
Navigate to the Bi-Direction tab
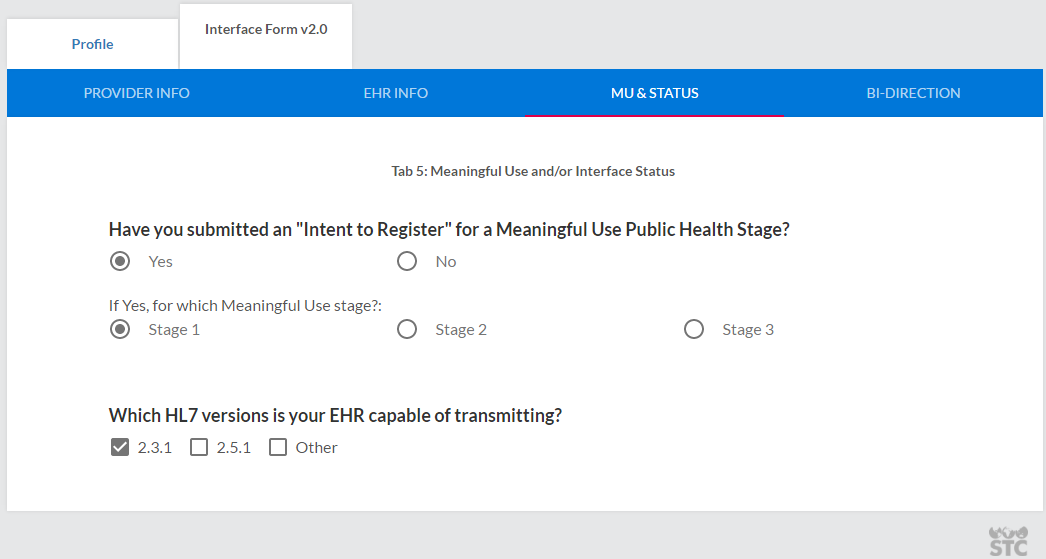913,93
